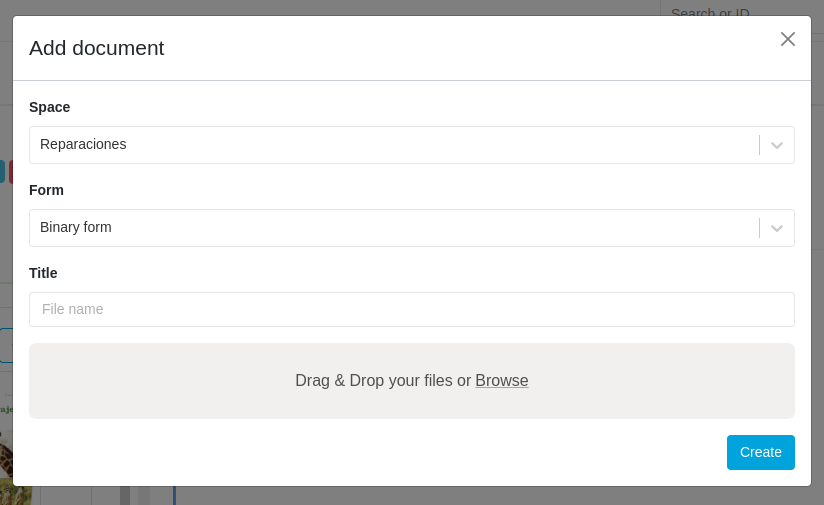The width and height of the screenshot is (824, 505).
Task: Click the Title field label
Action: 43,273
